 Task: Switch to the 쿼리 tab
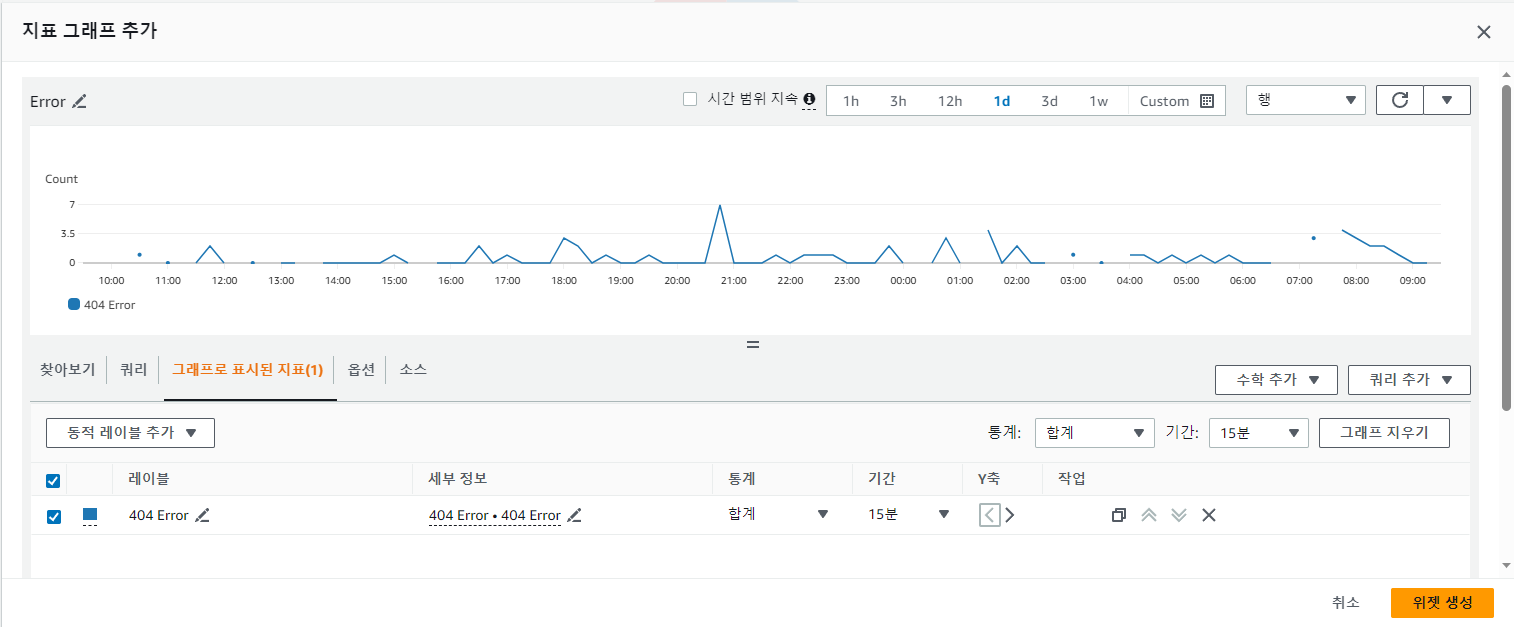(134, 370)
